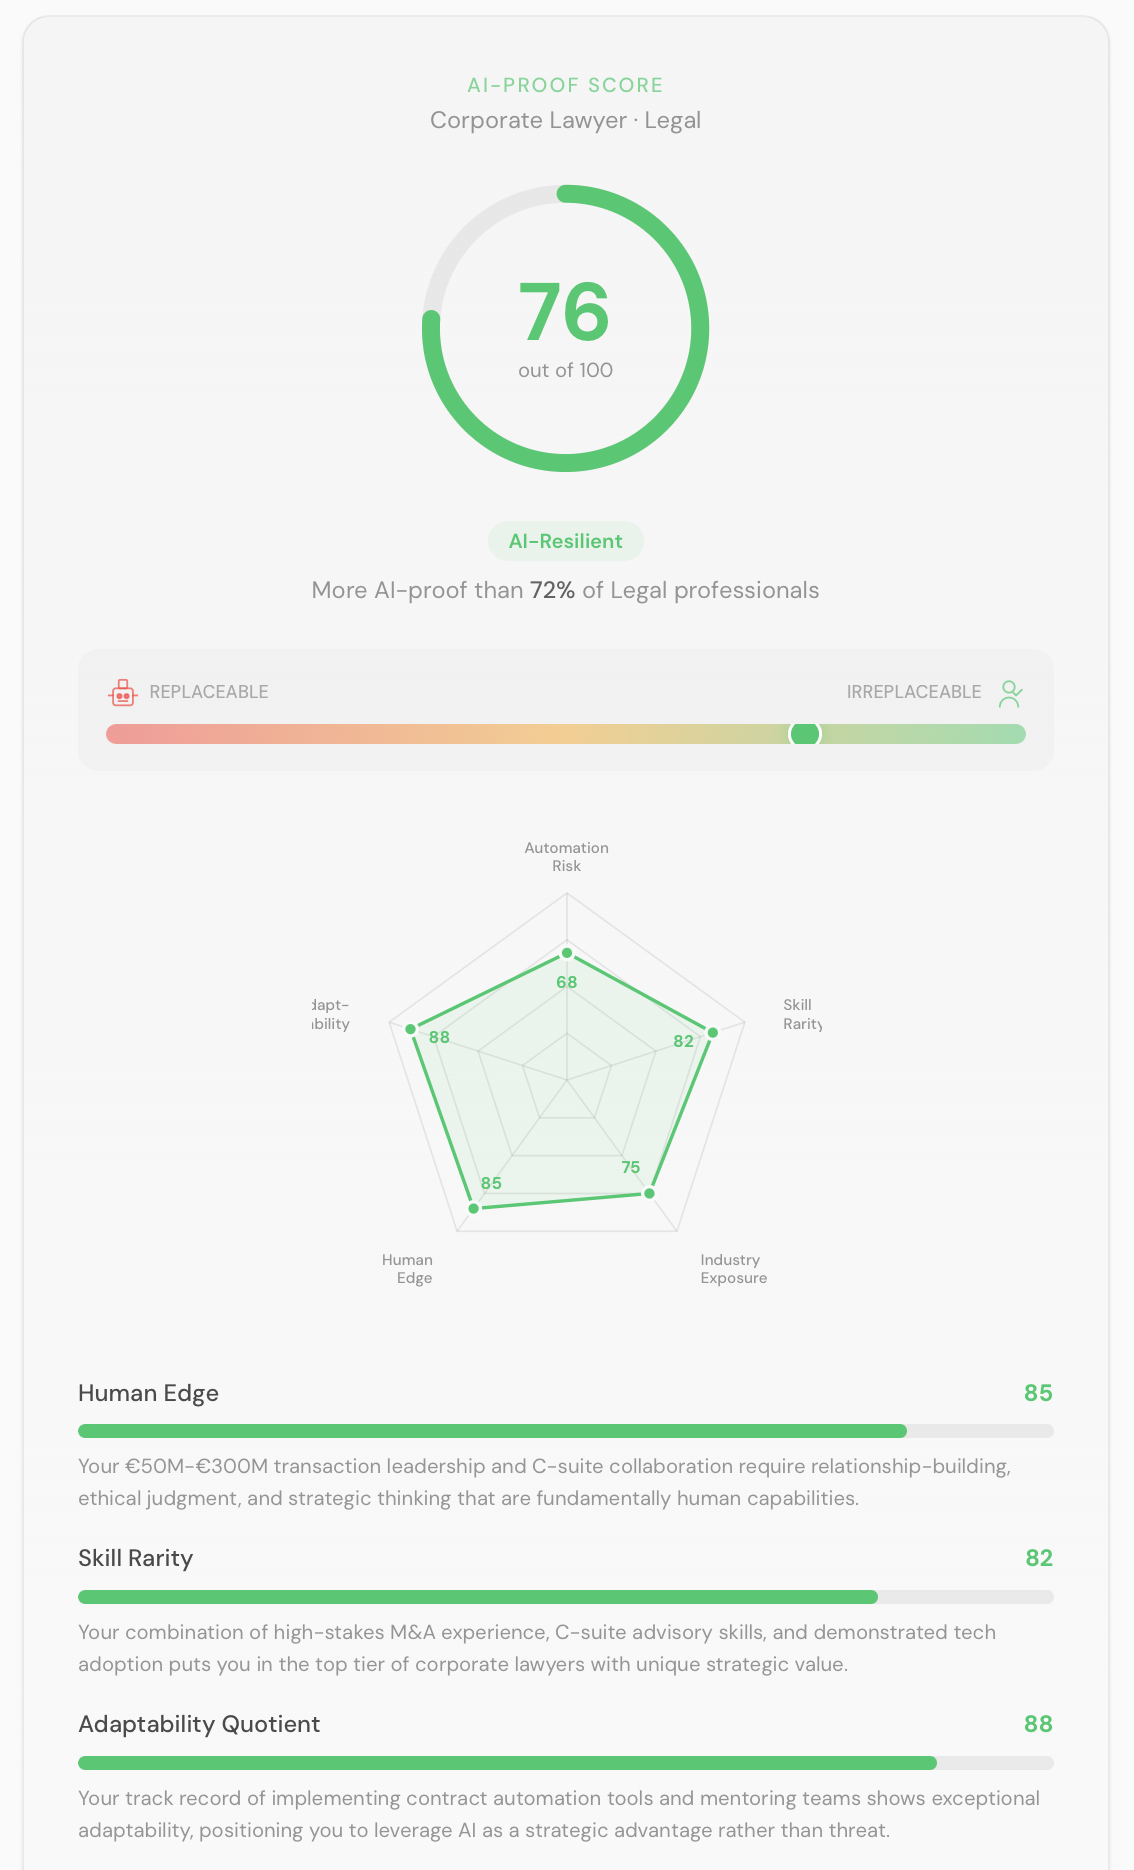The width and height of the screenshot is (1134, 1870).
Task: Select the Corporate Lawyer · Legal label
Action: click(566, 120)
